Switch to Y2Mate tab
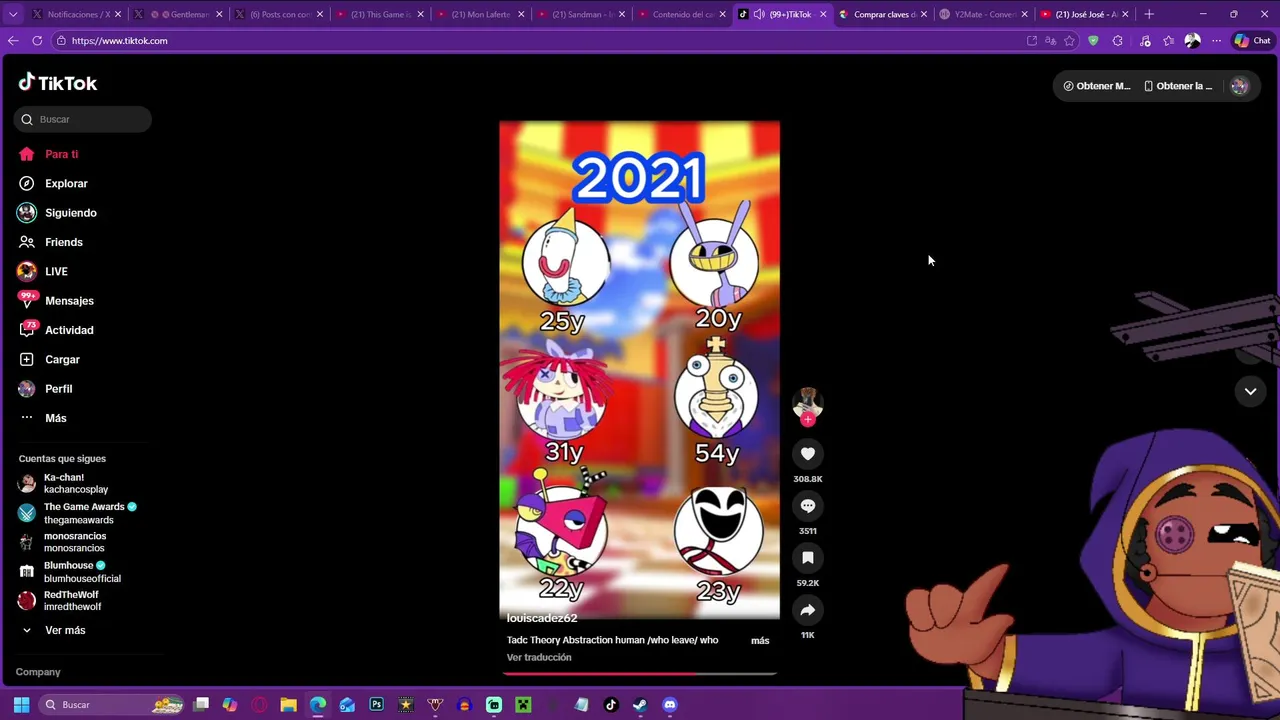1280x720 pixels. point(982,14)
